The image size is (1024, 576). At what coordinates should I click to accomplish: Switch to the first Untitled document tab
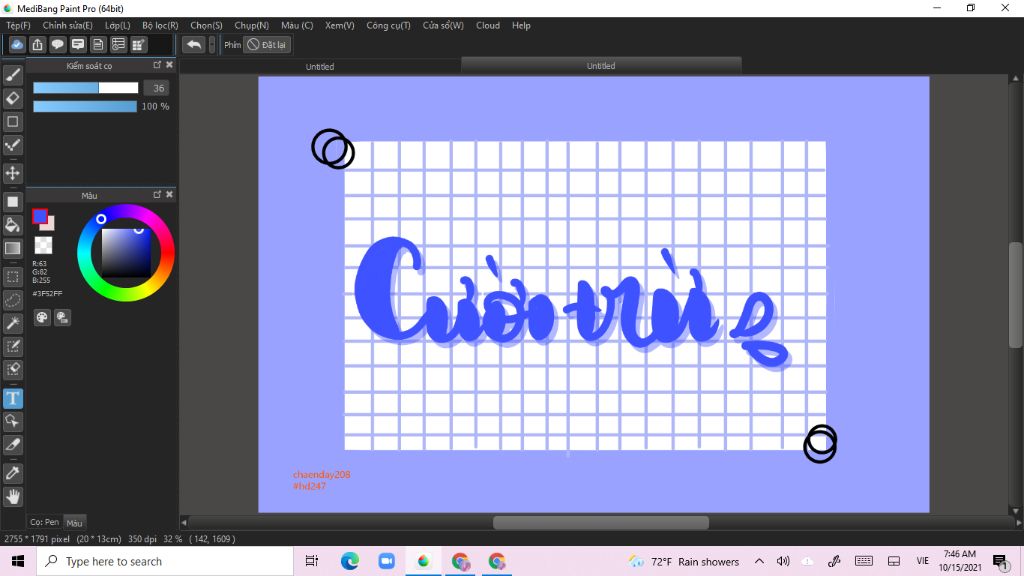pos(320,67)
